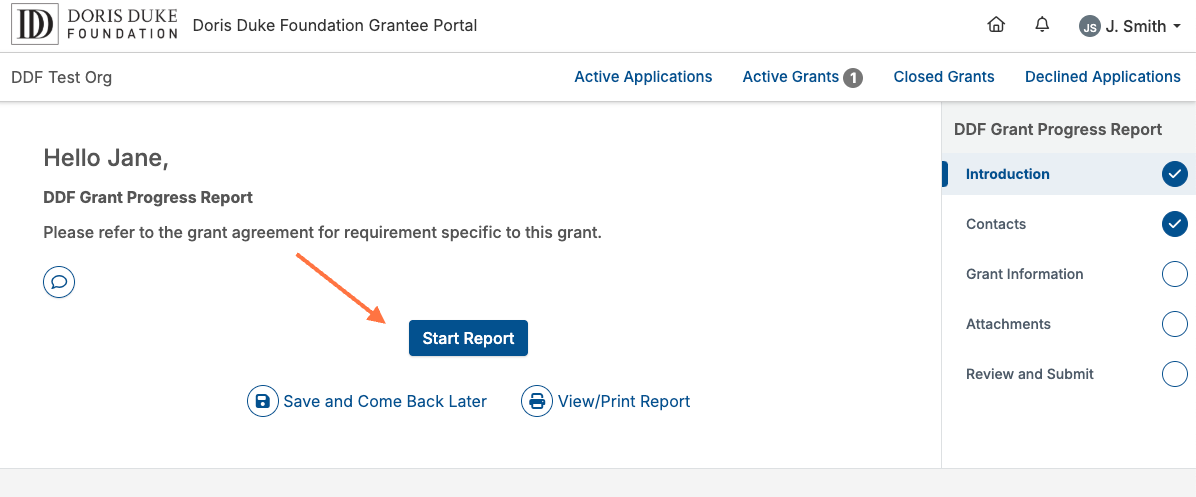Viewport: 1196px width, 497px height.
Task: Go to Active Applications tab
Action: (643, 77)
